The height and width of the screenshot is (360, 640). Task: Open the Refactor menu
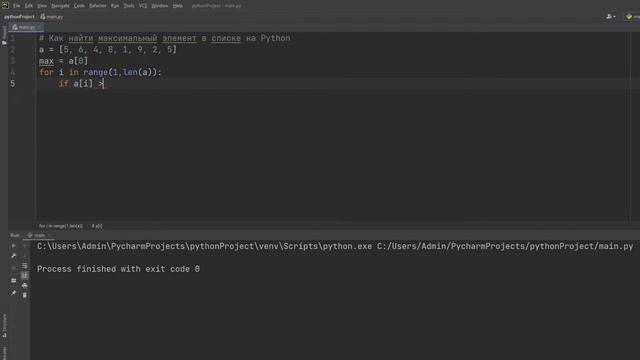[x=98, y=6]
